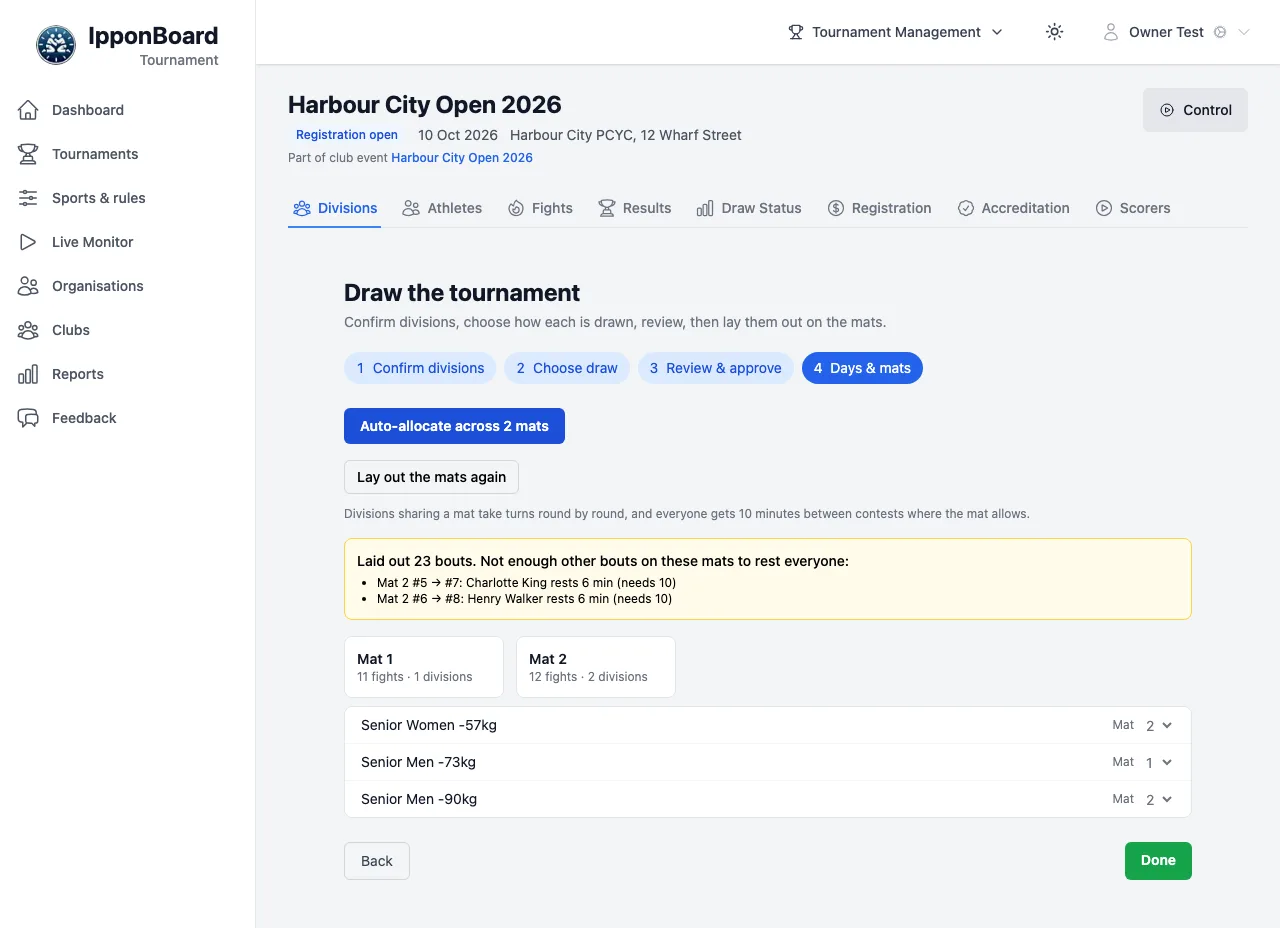This screenshot has height=928, width=1280.
Task: Go to step 2 Choose draw
Action: click(x=567, y=368)
